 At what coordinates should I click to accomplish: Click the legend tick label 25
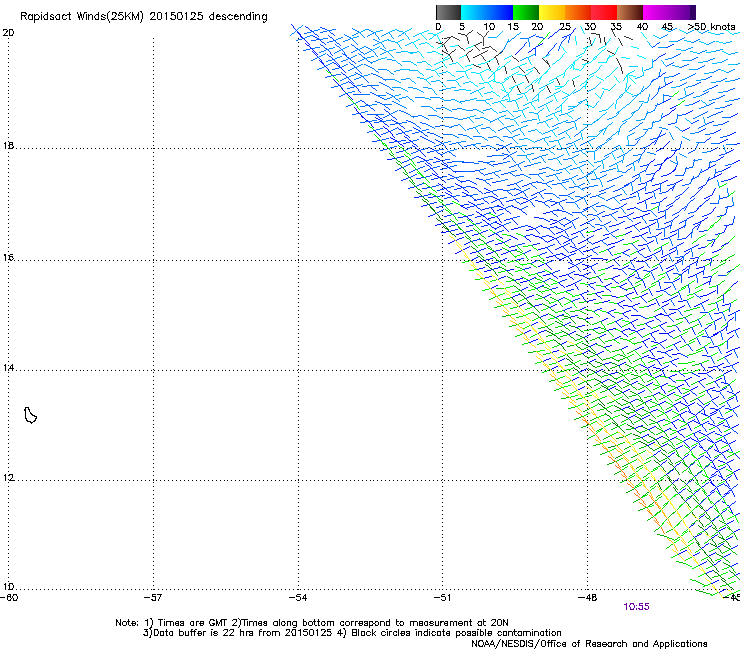[x=565, y=27]
